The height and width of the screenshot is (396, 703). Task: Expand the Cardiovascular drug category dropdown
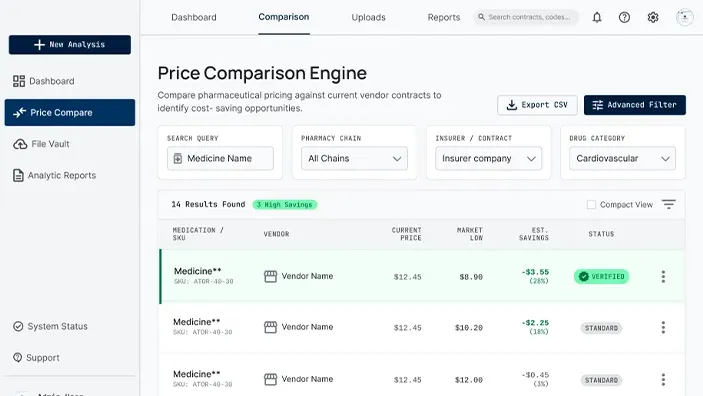coord(622,158)
